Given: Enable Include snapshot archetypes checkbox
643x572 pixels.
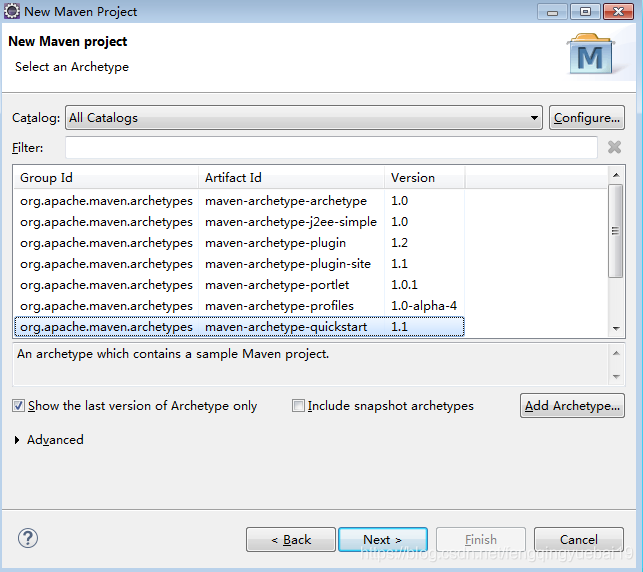Looking at the screenshot, I should pos(298,406).
